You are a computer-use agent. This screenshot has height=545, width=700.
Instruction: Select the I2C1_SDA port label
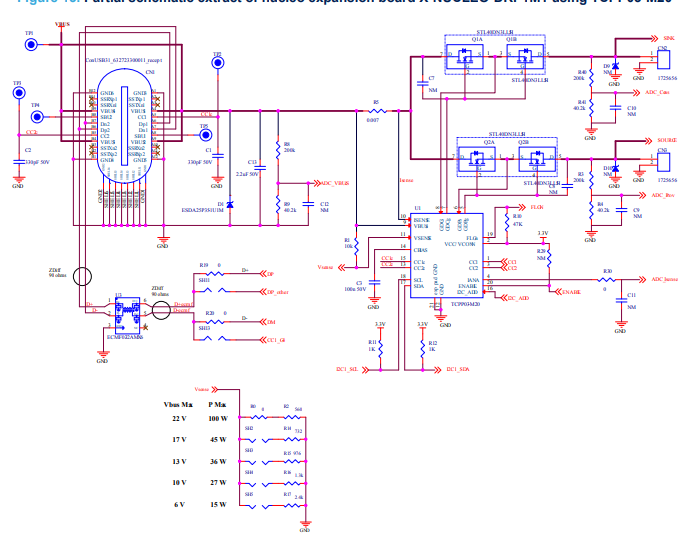tap(458, 370)
